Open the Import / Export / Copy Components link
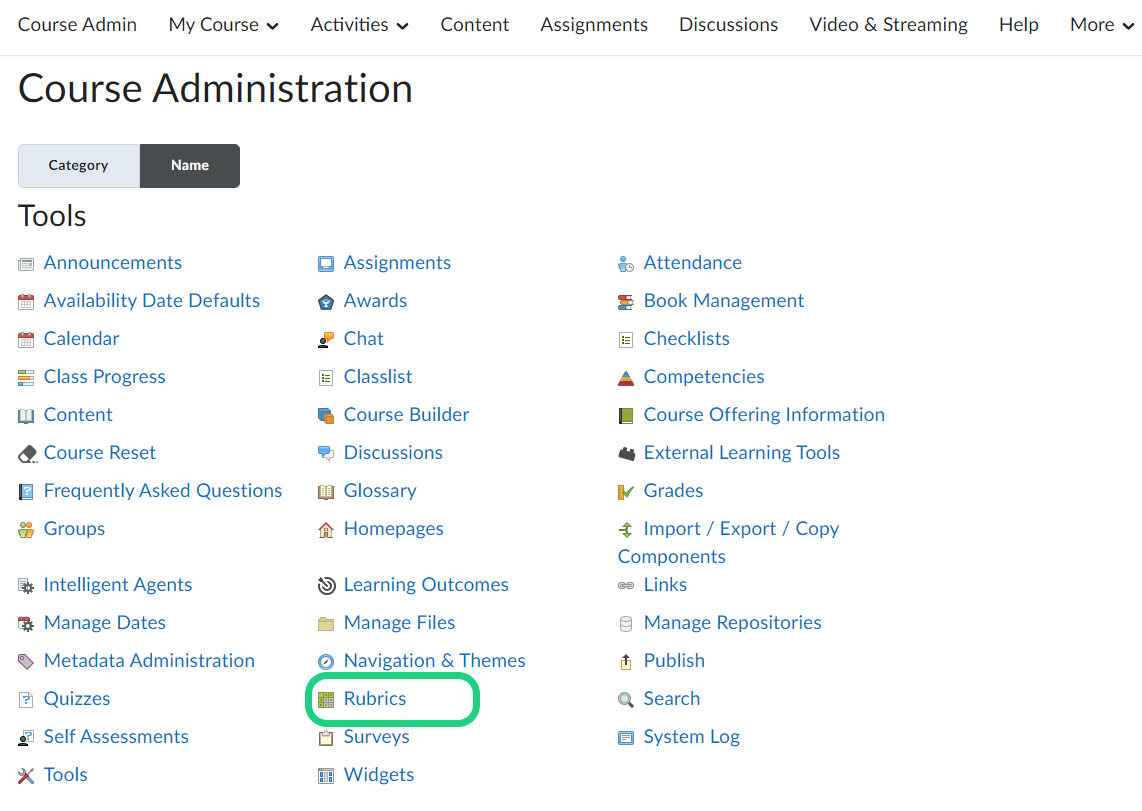 click(x=740, y=529)
